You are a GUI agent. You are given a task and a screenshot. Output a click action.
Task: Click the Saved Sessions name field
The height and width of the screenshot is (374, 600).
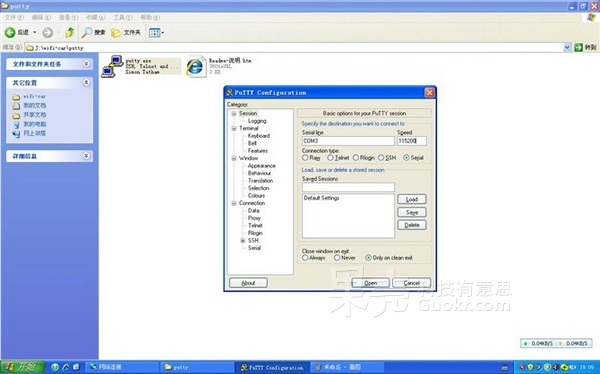[x=348, y=187]
